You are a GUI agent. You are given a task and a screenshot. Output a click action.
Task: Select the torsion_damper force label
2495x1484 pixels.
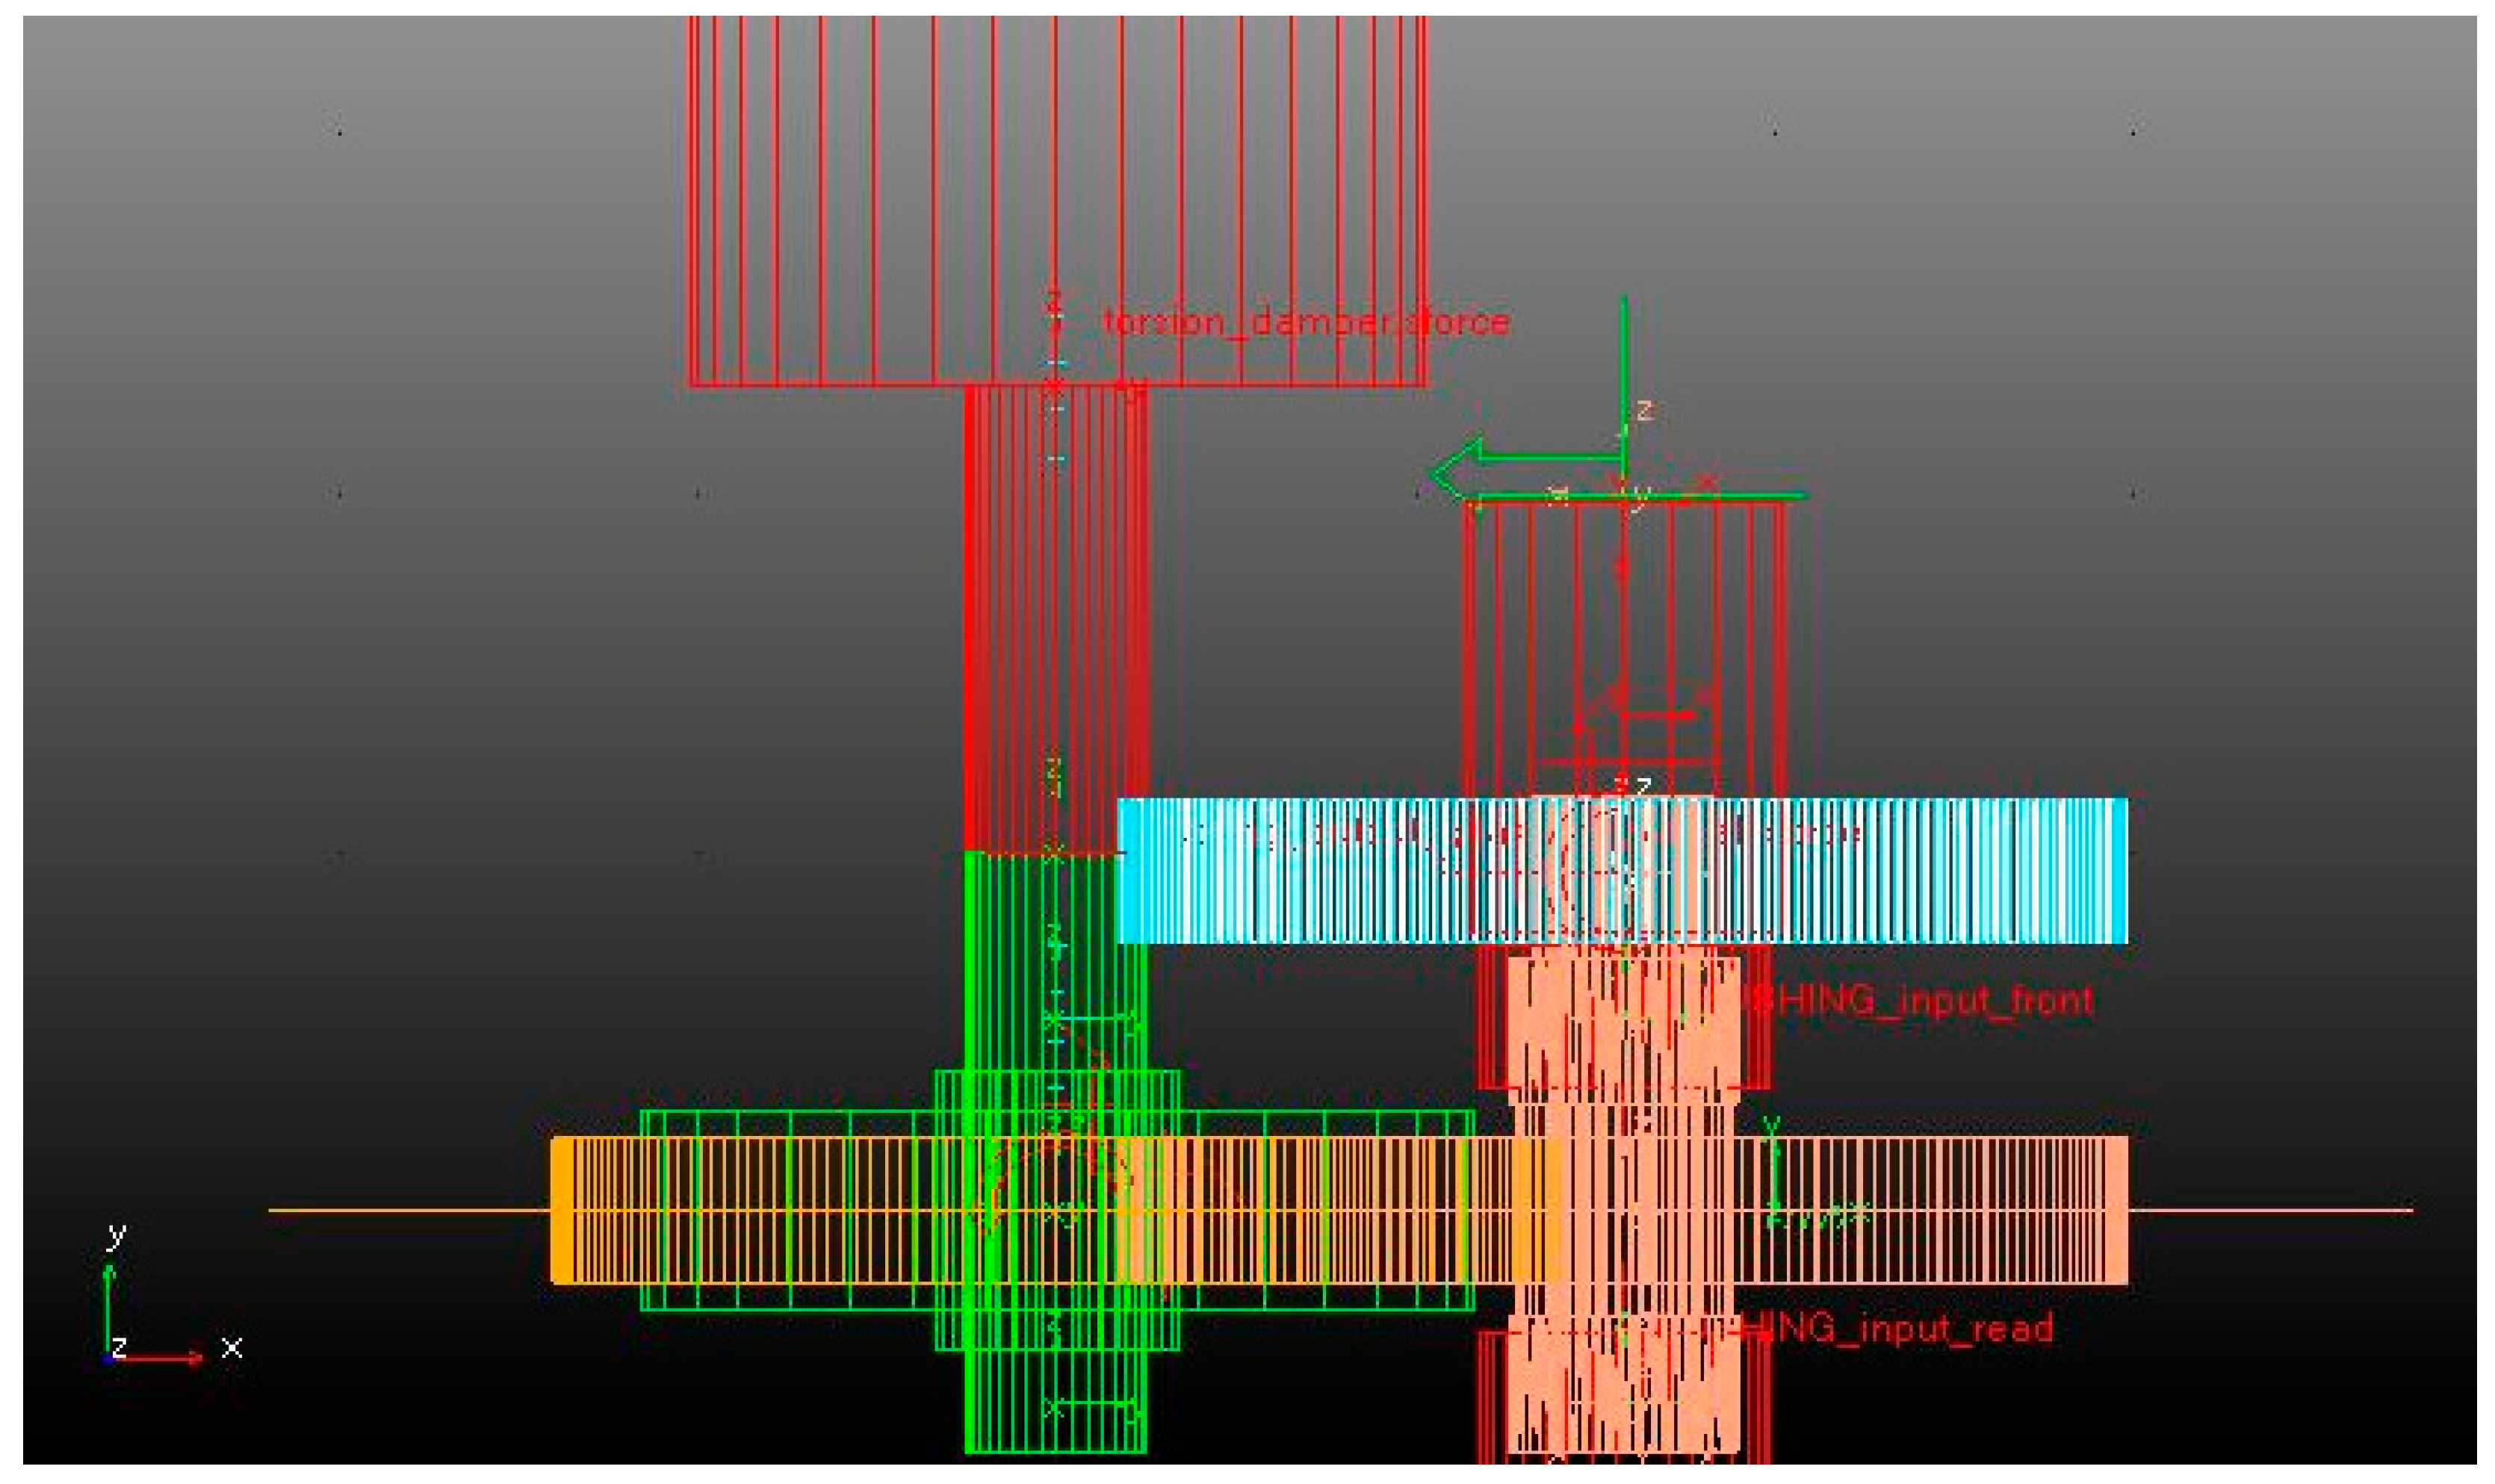tap(1305, 323)
